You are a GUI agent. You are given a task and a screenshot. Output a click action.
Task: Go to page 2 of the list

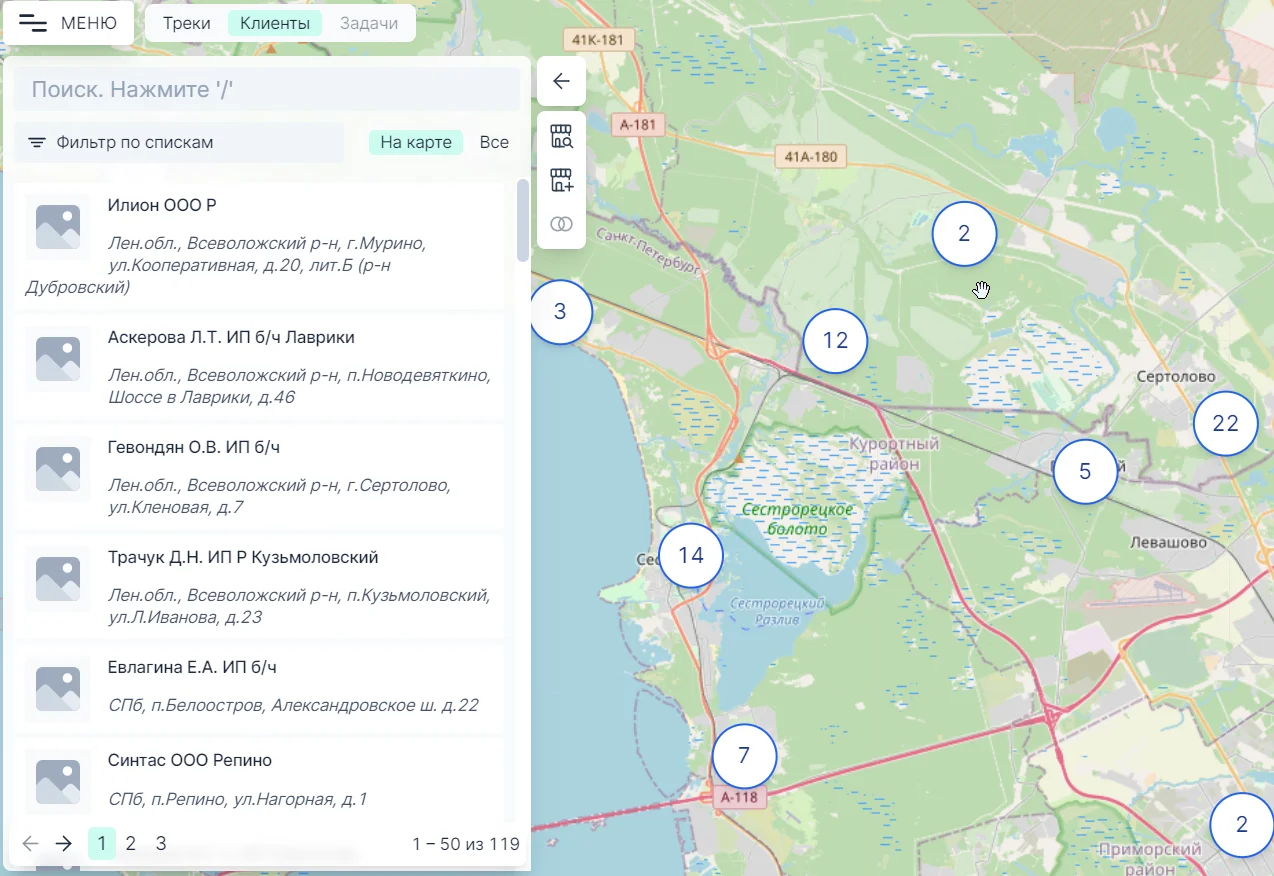(x=131, y=844)
